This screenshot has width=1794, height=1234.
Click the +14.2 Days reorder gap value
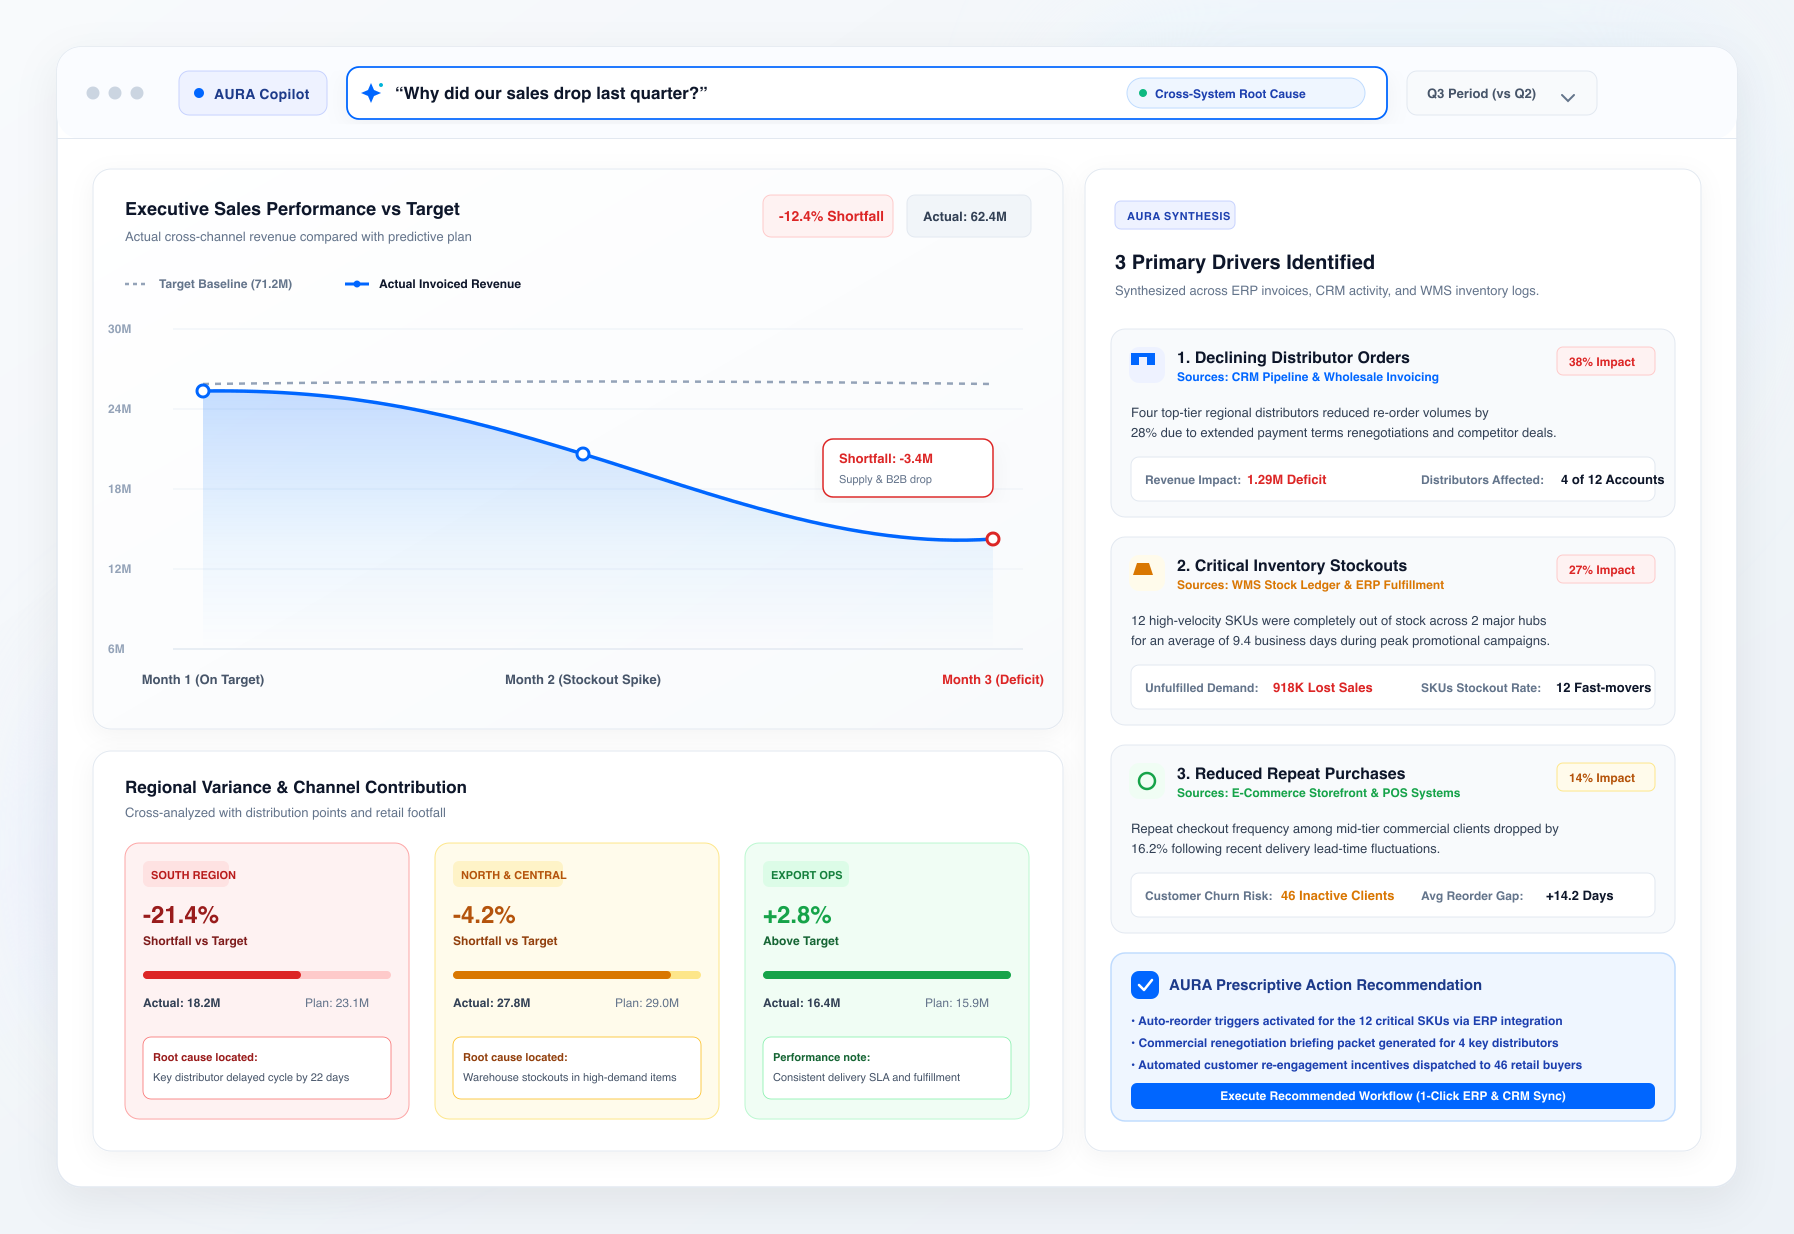(x=1579, y=896)
